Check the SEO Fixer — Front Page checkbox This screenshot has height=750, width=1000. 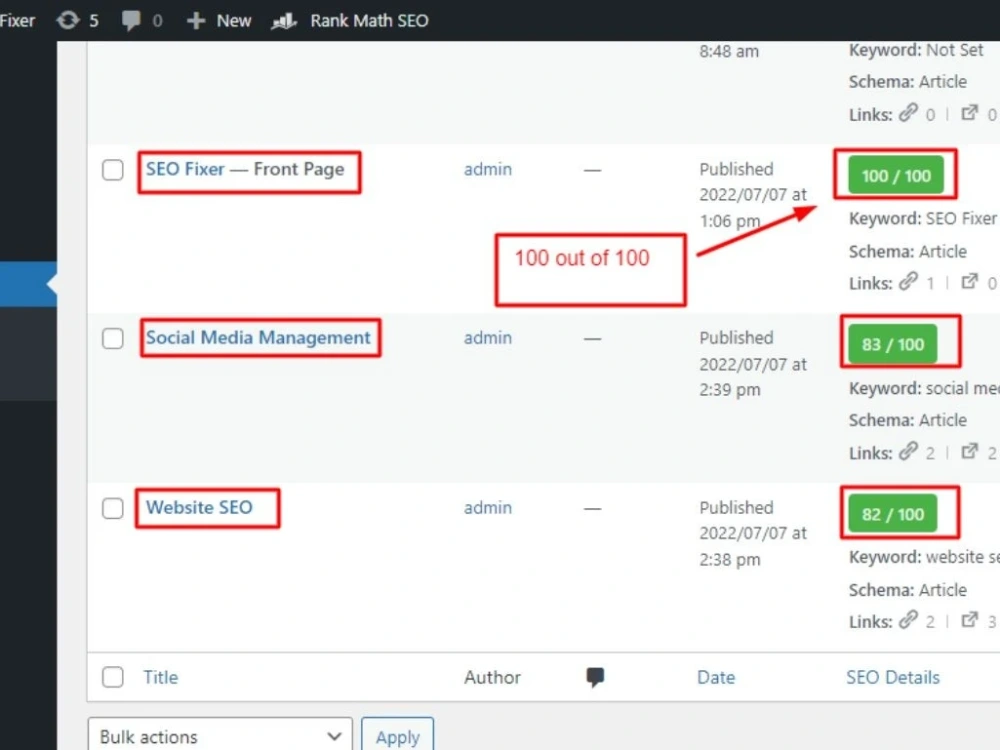click(113, 170)
